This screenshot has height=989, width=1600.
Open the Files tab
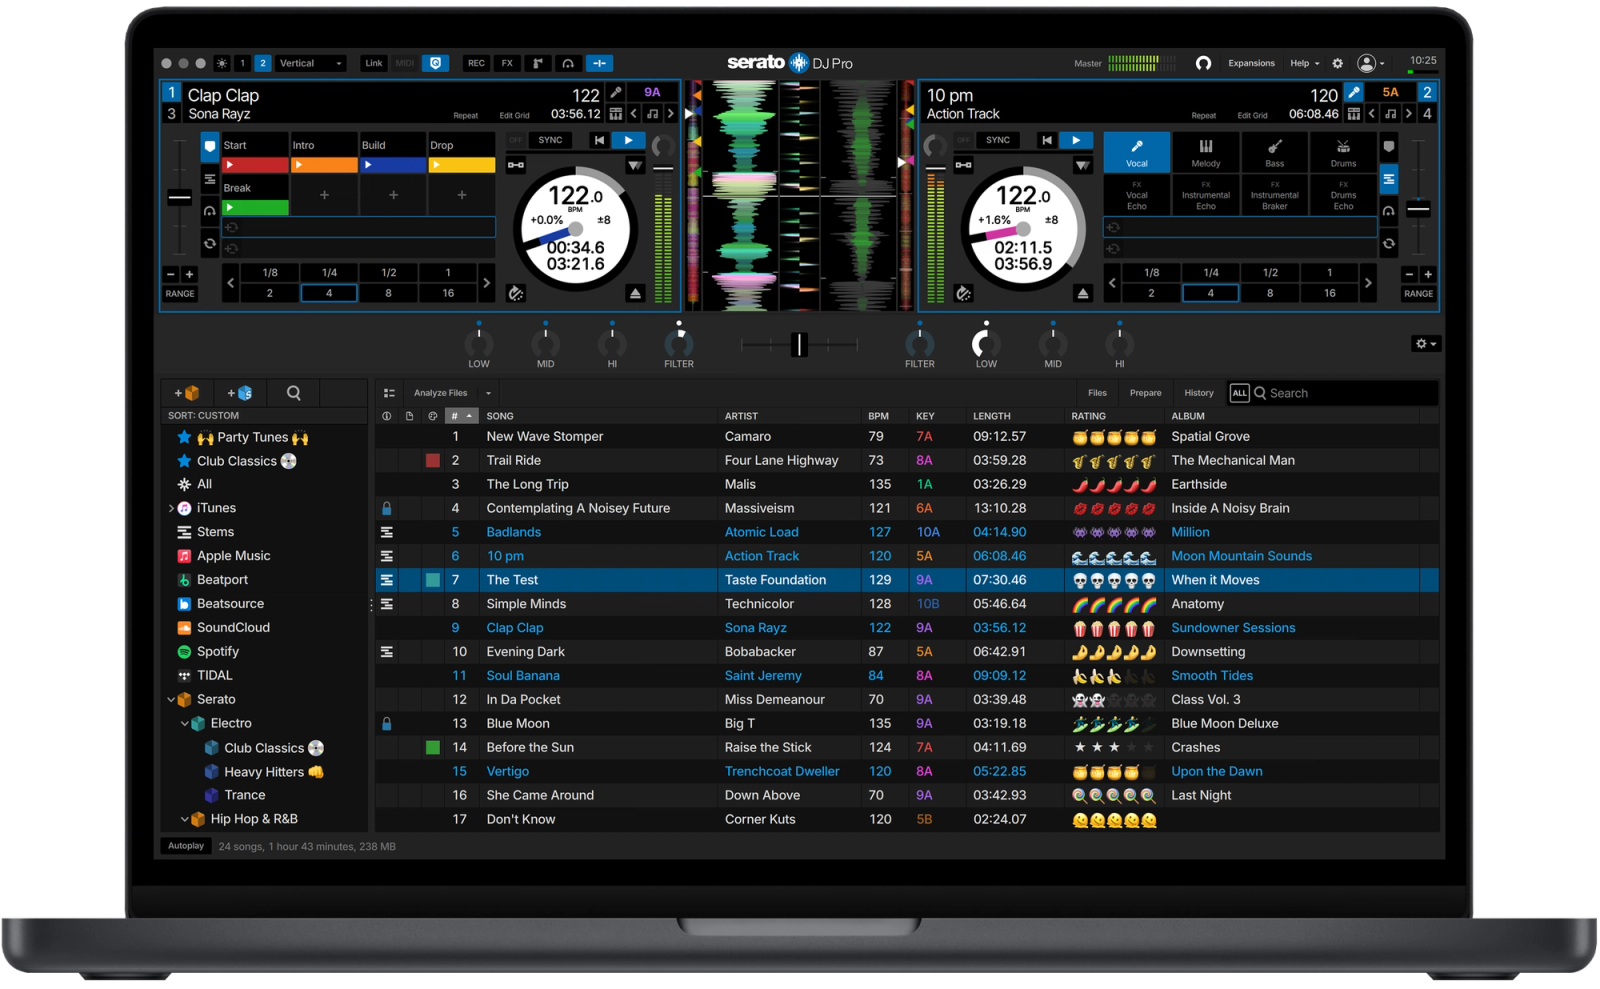(1097, 393)
